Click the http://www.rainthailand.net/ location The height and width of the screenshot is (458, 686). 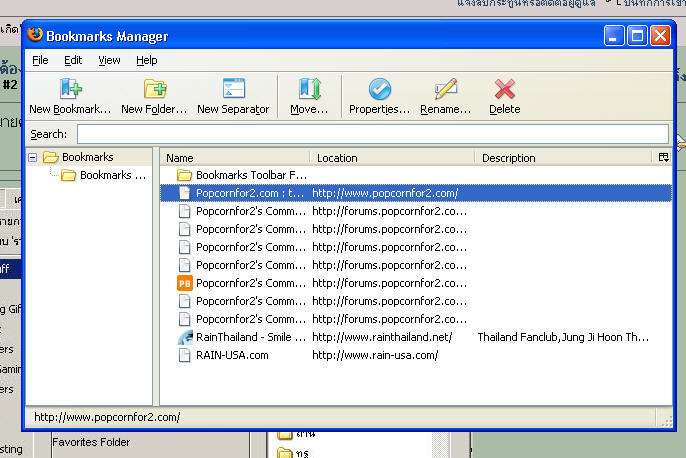pyautogui.click(x=382, y=337)
